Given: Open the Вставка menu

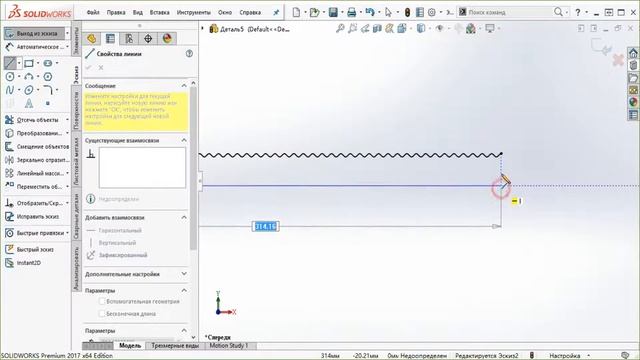Looking at the screenshot, I should (159, 12).
